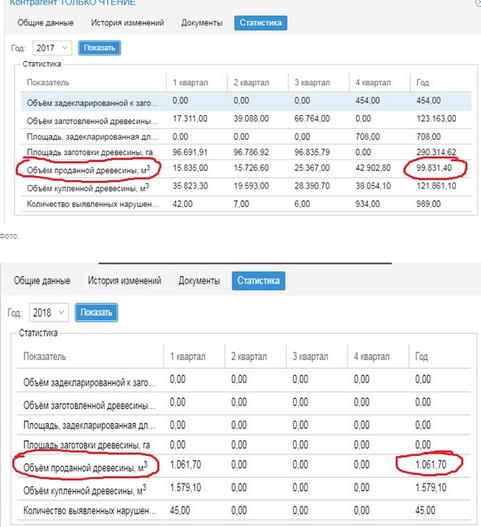Image resolution: width=481 pixels, height=527 pixels.
Task: Open upper История изменений tab
Action: coord(127,23)
